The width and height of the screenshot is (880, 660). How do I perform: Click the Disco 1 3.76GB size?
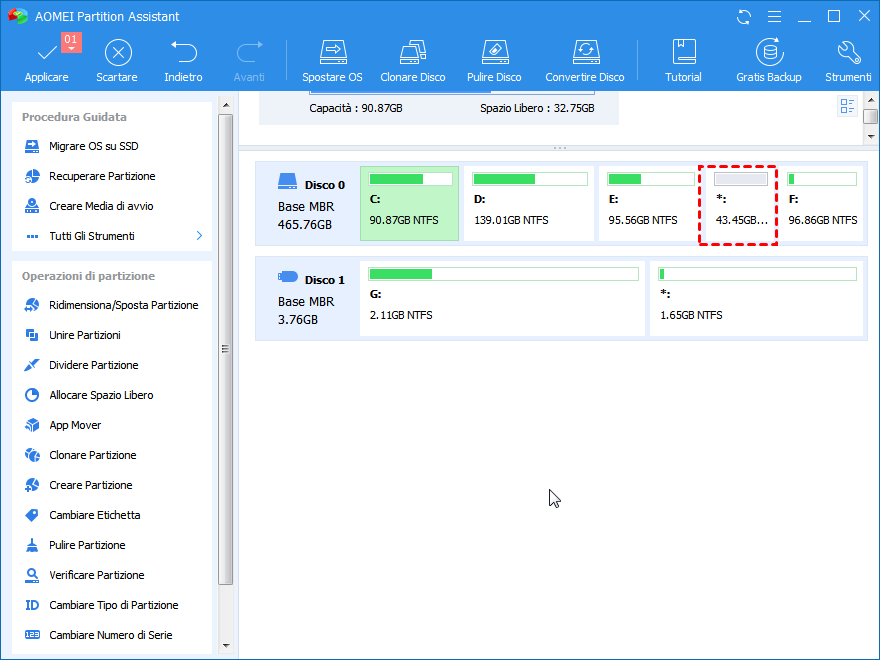click(297, 320)
